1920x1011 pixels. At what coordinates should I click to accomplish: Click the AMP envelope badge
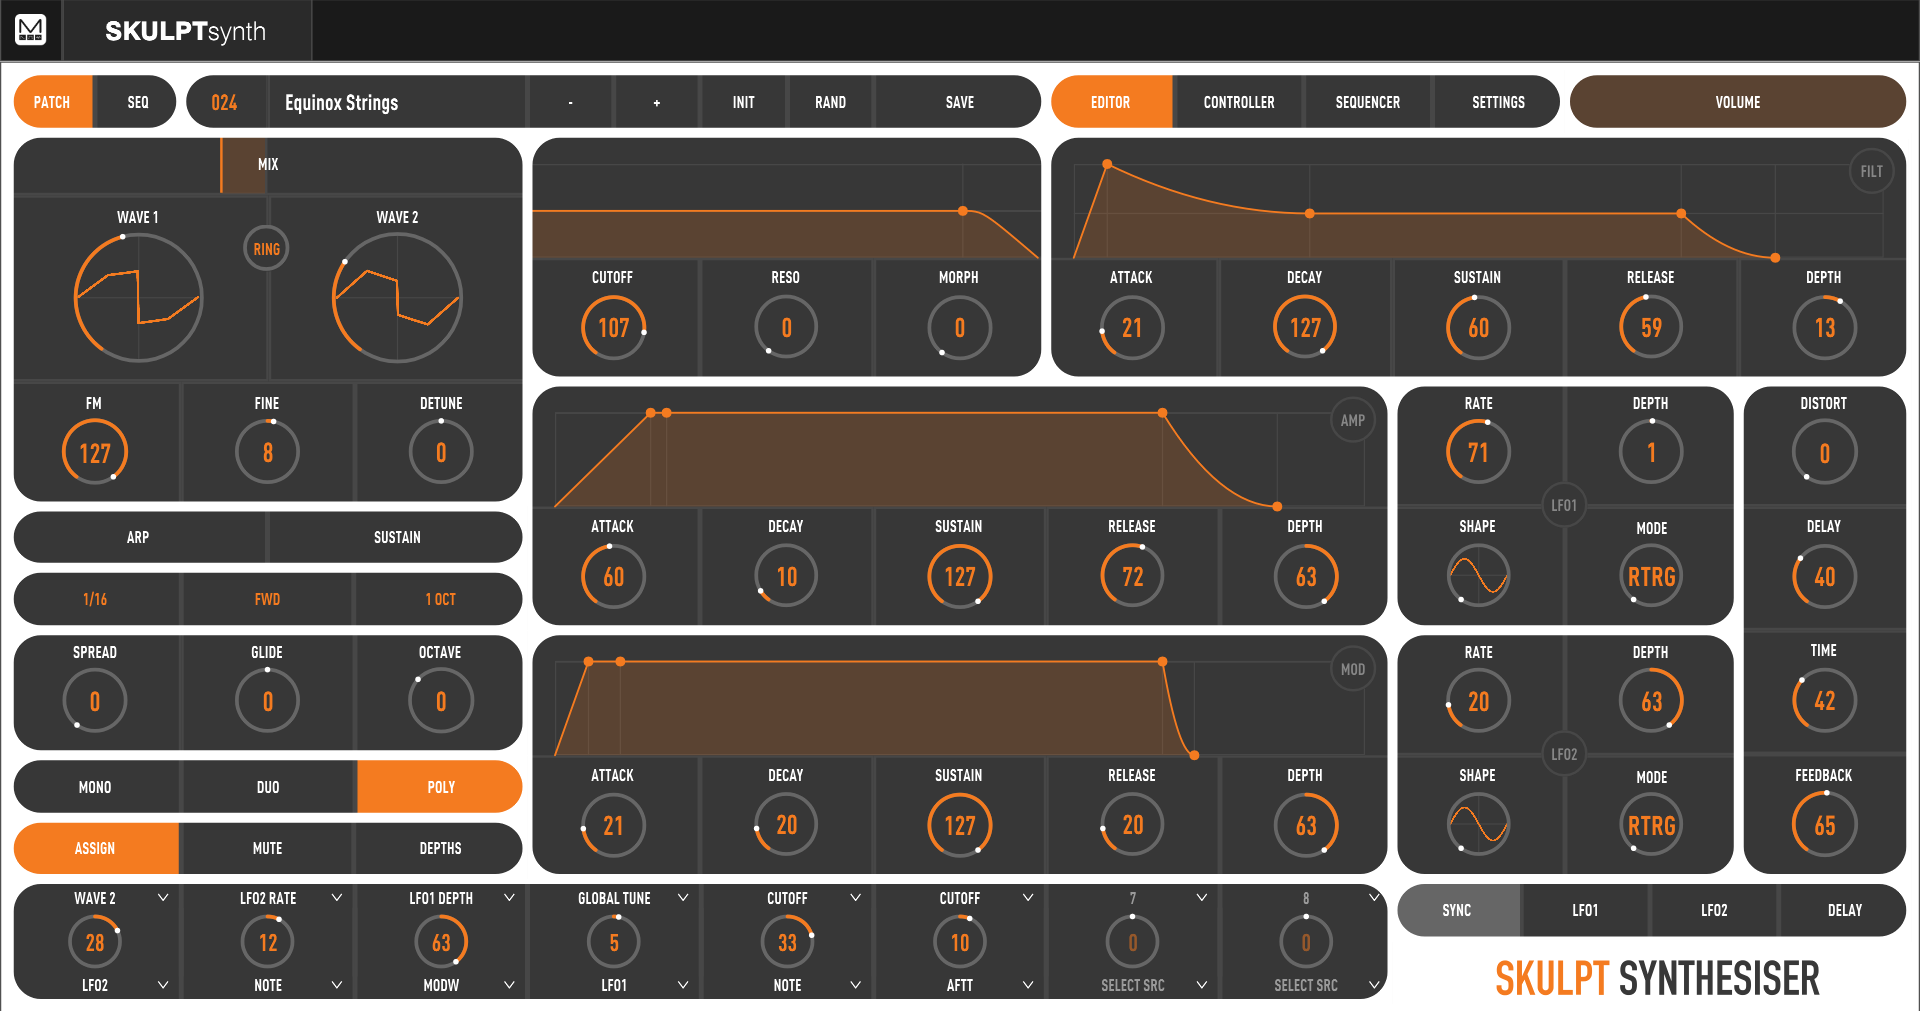1352,421
